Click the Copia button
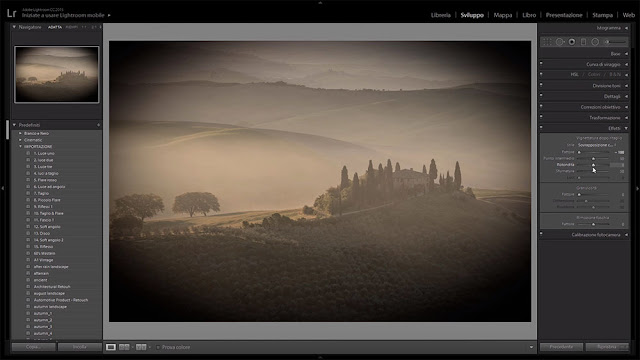640x360 pixels. pyautogui.click(x=33, y=347)
